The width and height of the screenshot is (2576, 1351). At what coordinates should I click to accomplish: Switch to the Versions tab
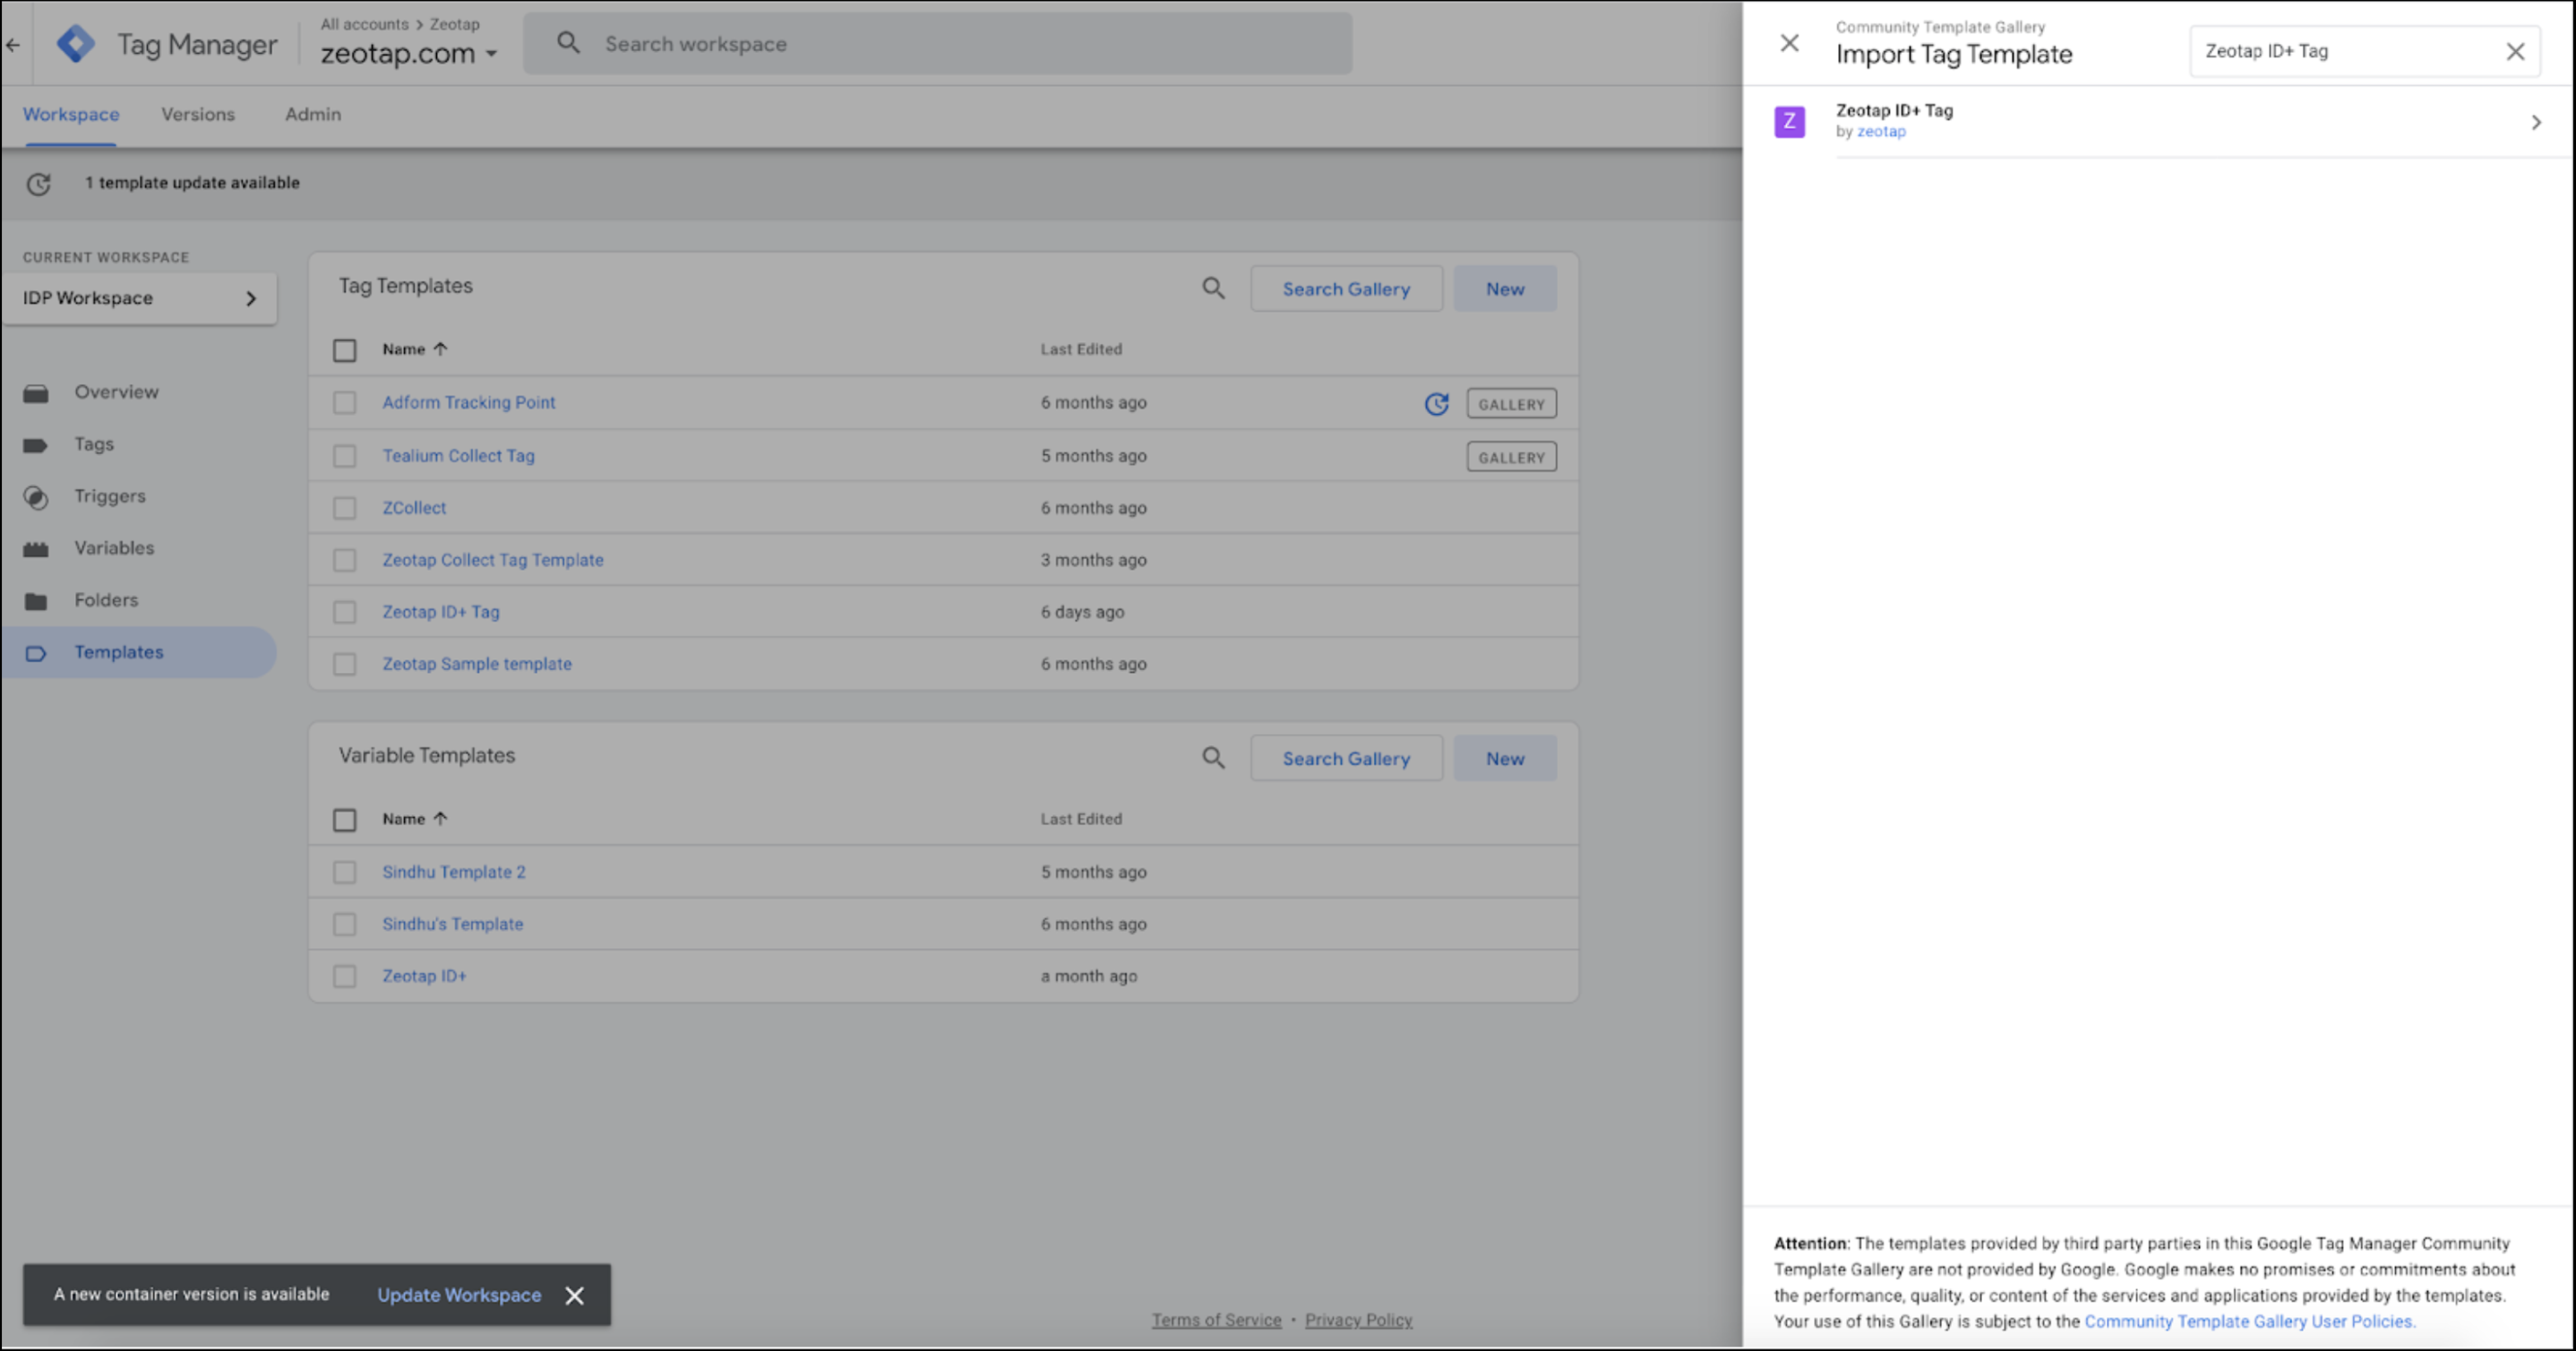click(198, 114)
